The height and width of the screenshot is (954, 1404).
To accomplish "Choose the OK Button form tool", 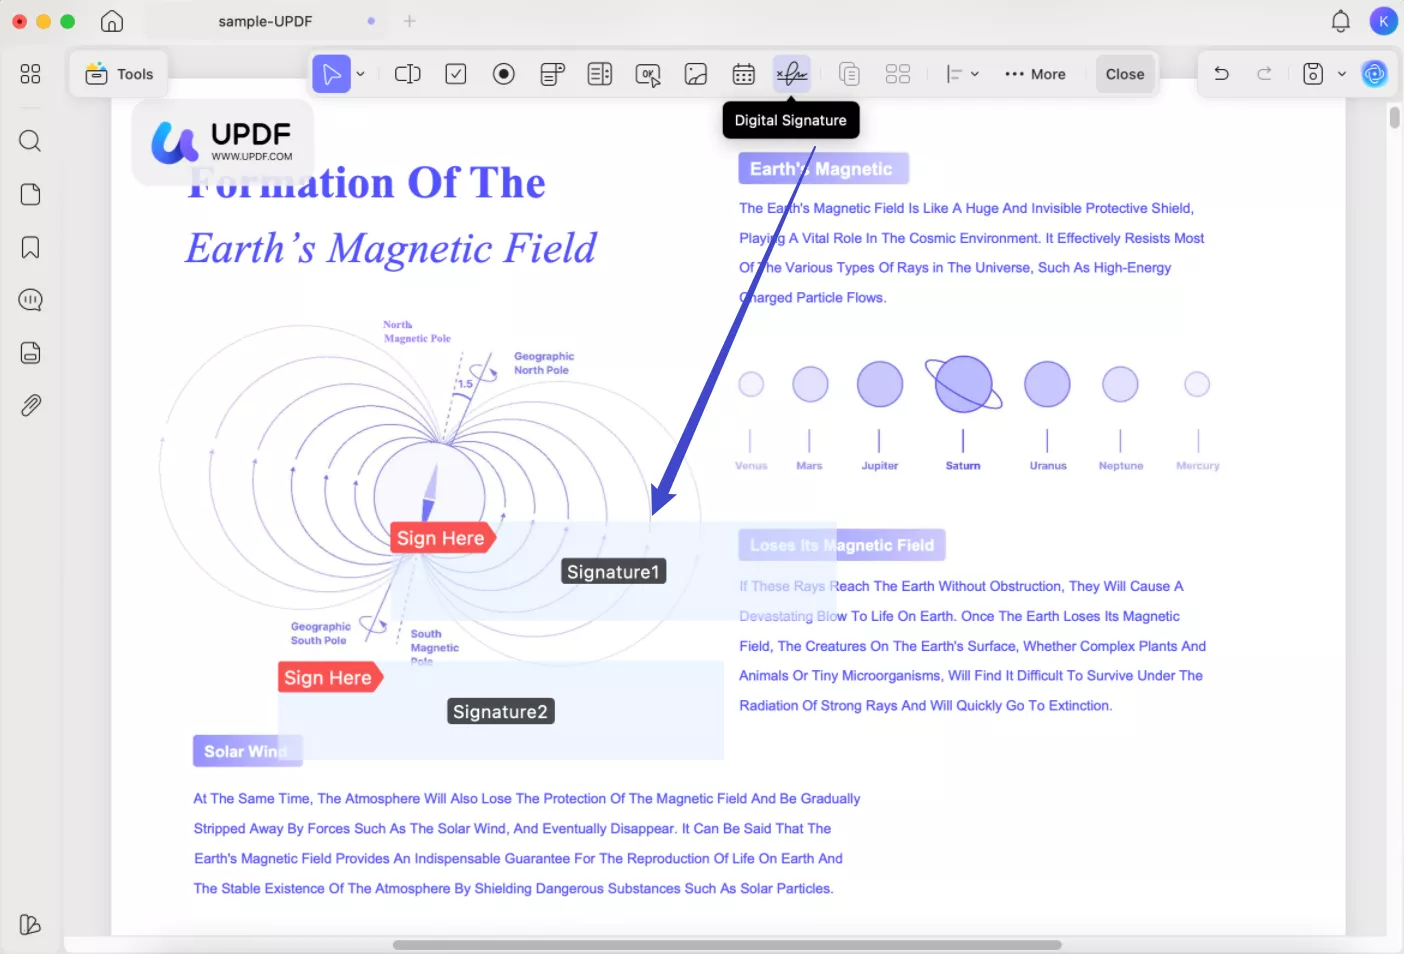I will pyautogui.click(x=648, y=75).
